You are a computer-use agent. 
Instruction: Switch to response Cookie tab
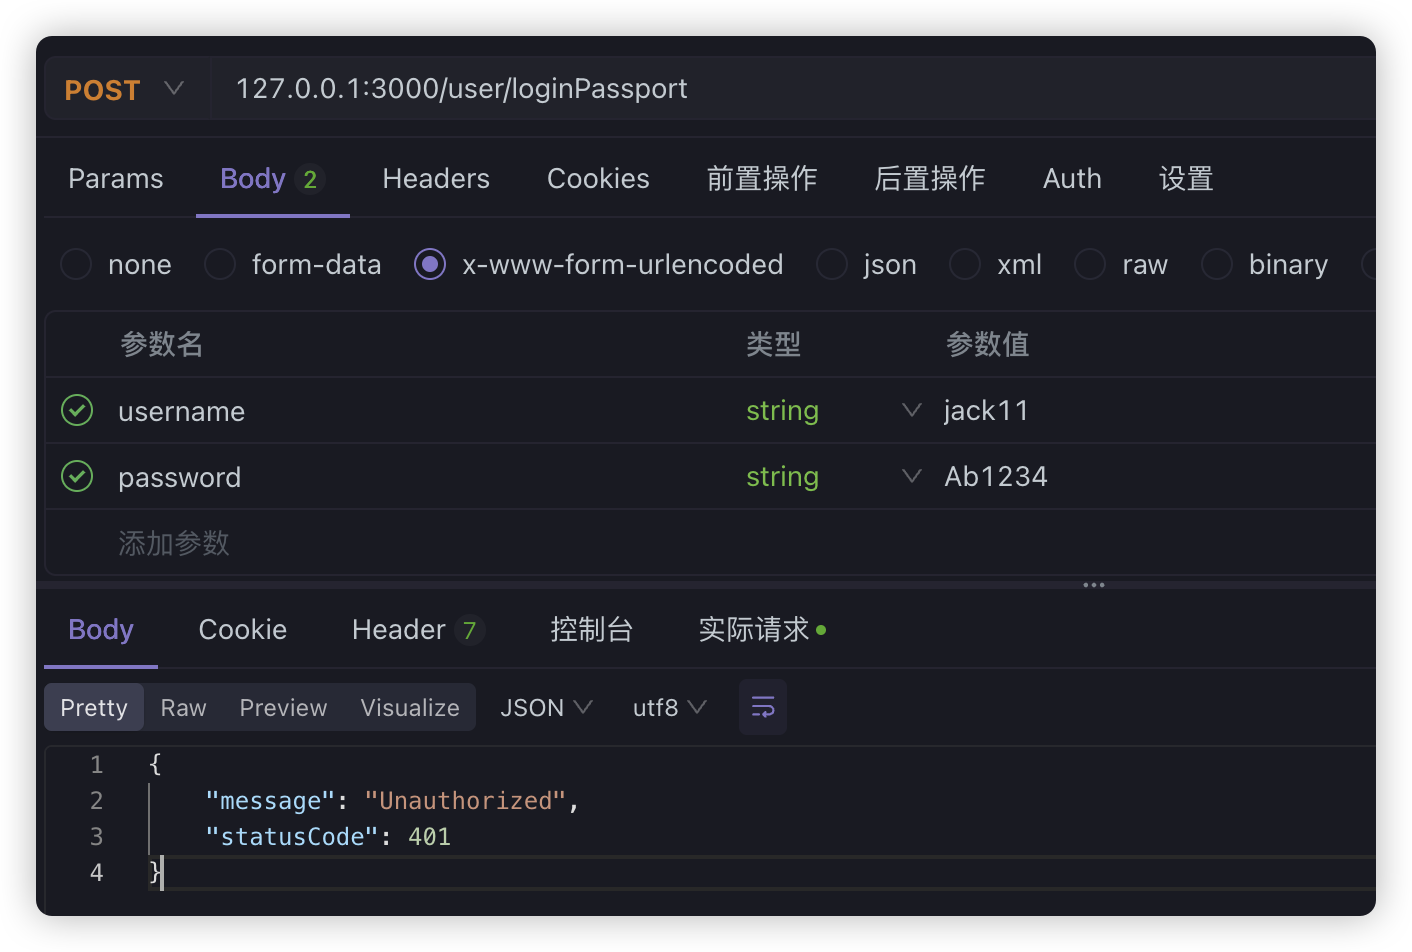point(243,629)
